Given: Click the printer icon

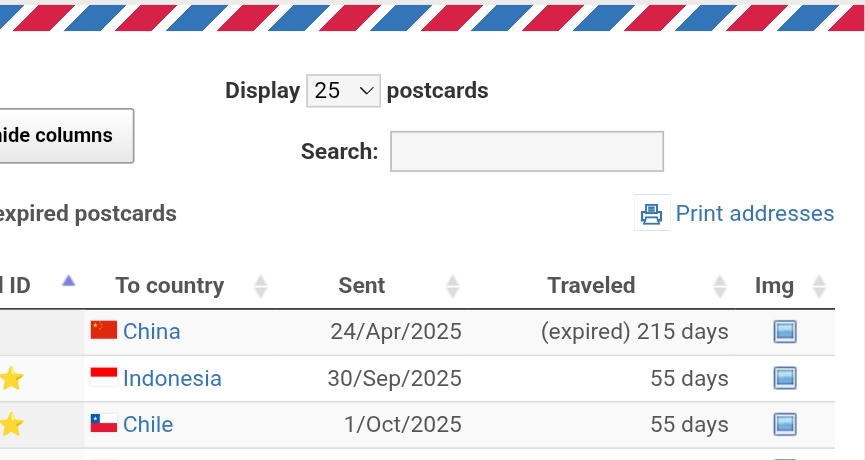Looking at the screenshot, I should click(652, 213).
